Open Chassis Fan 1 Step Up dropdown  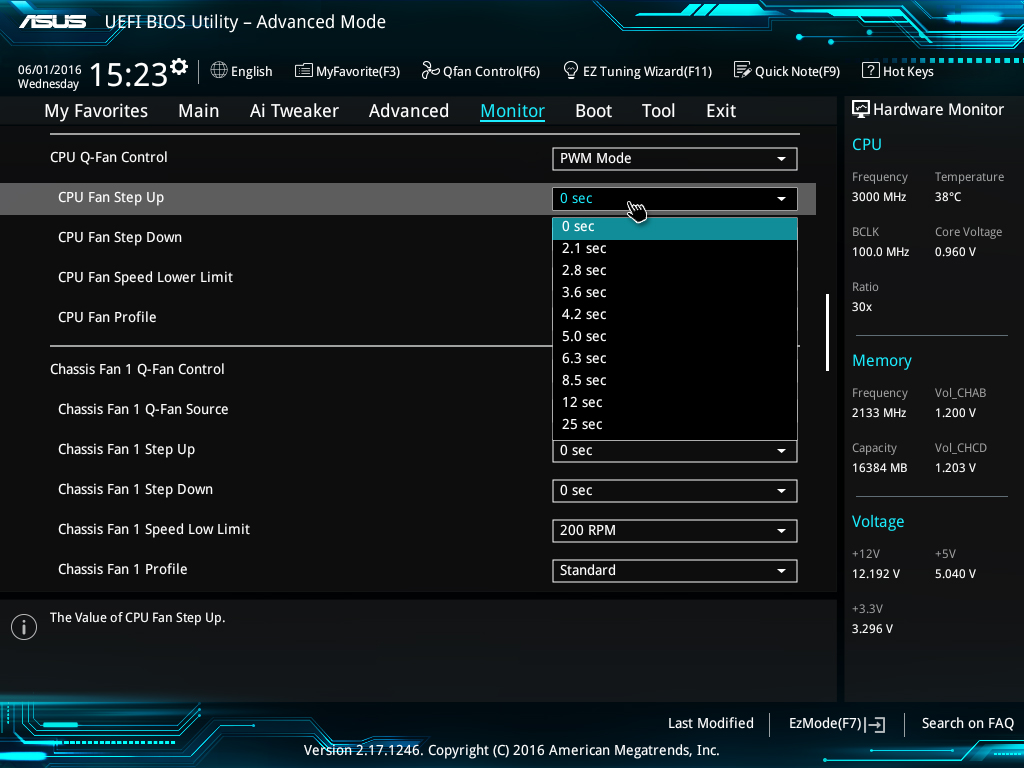(x=675, y=451)
